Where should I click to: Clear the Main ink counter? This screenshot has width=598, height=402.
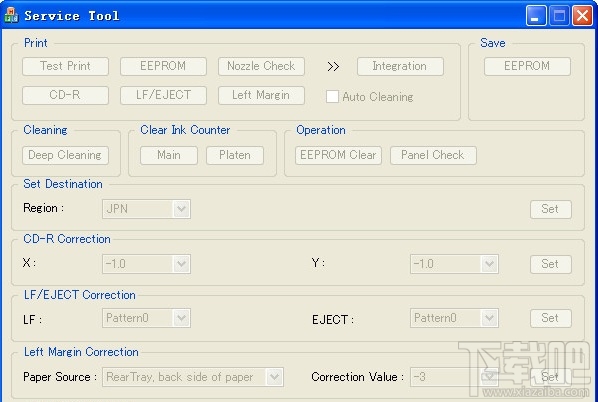(169, 155)
